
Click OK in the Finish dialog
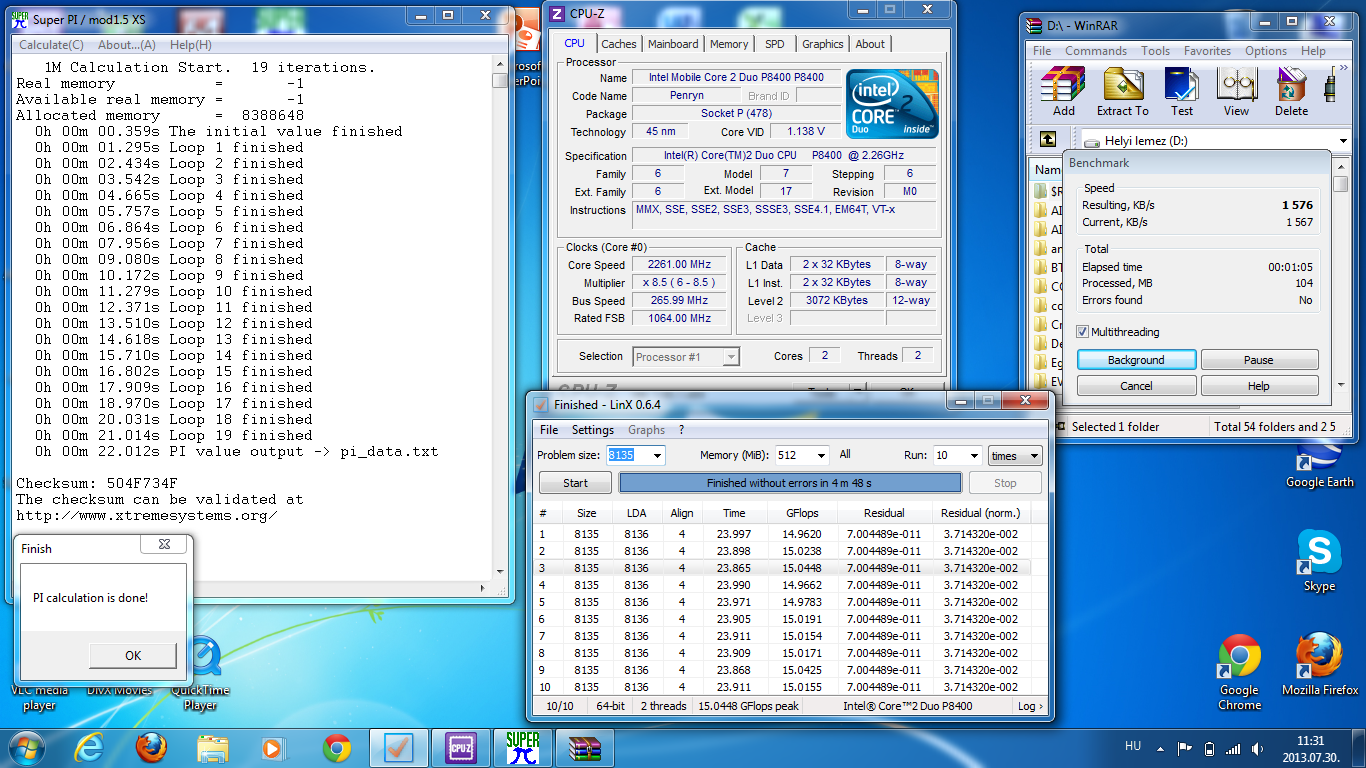tap(133, 656)
